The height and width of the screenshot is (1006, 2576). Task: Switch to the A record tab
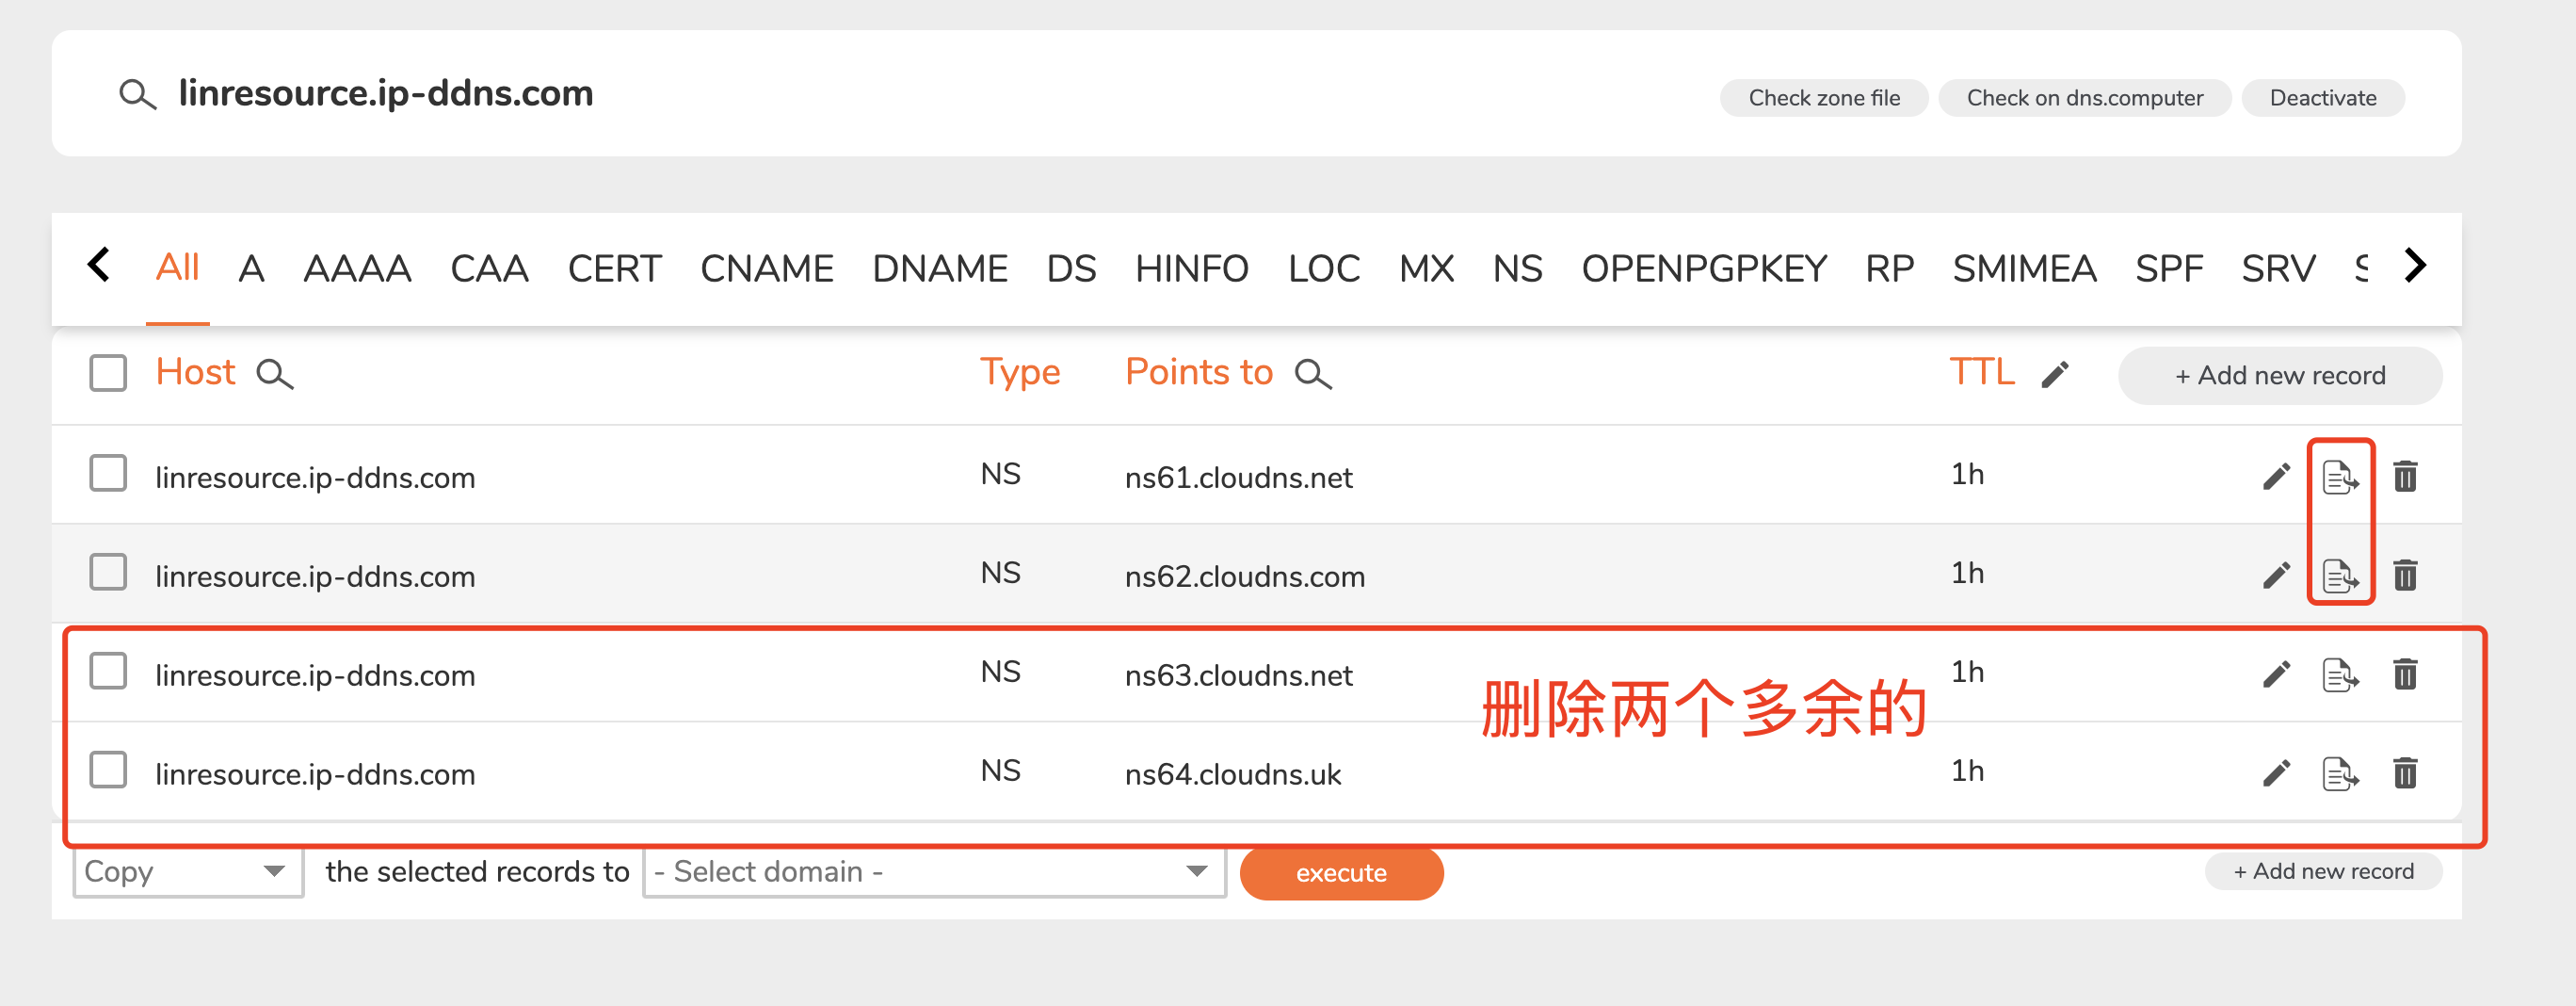251,268
